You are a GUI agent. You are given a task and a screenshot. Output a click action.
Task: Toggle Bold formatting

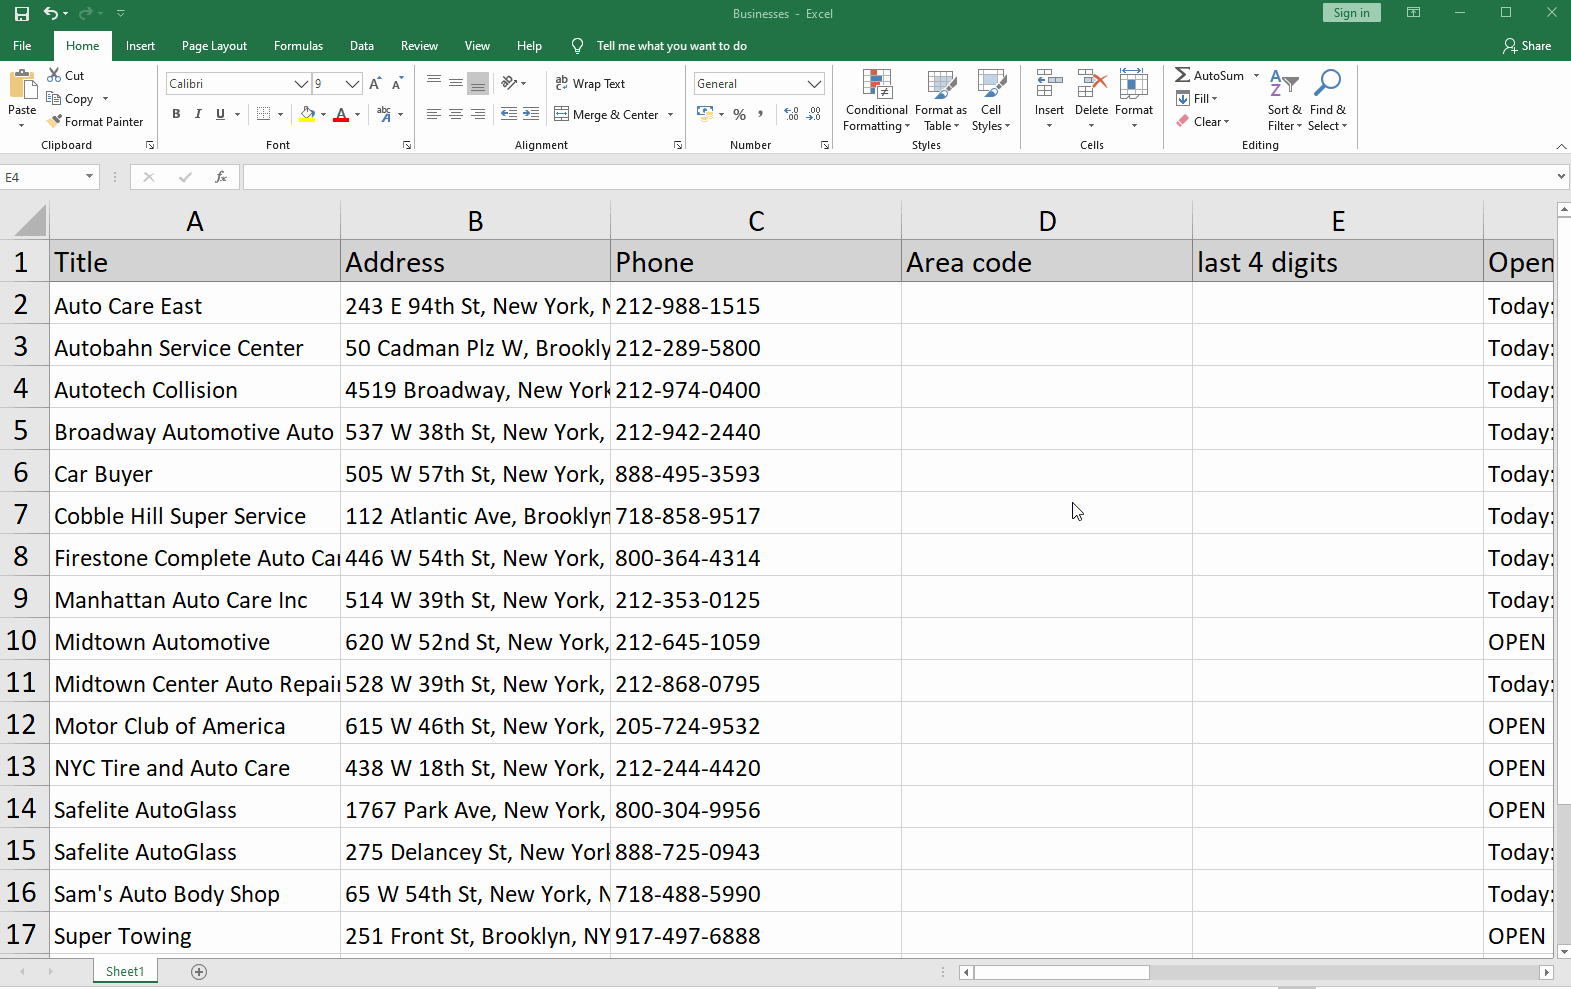click(x=176, y=115)
